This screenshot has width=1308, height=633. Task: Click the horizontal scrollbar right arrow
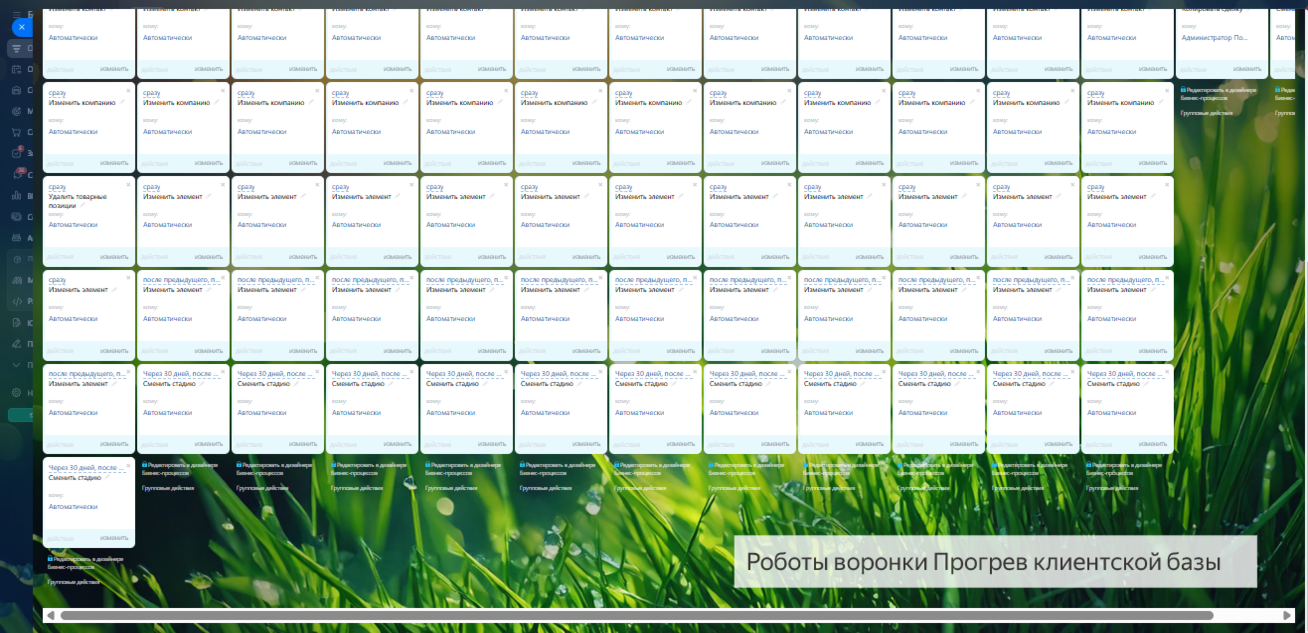pyautogui.click(x=1287, y=615)
